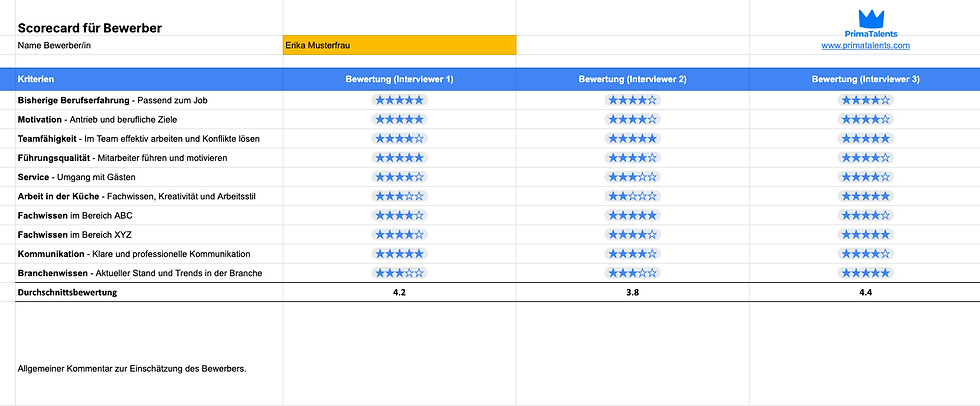Screen dimensions: 980x406
Task: Select the Teamfähigkeit criterion cell
Action: 149,139
